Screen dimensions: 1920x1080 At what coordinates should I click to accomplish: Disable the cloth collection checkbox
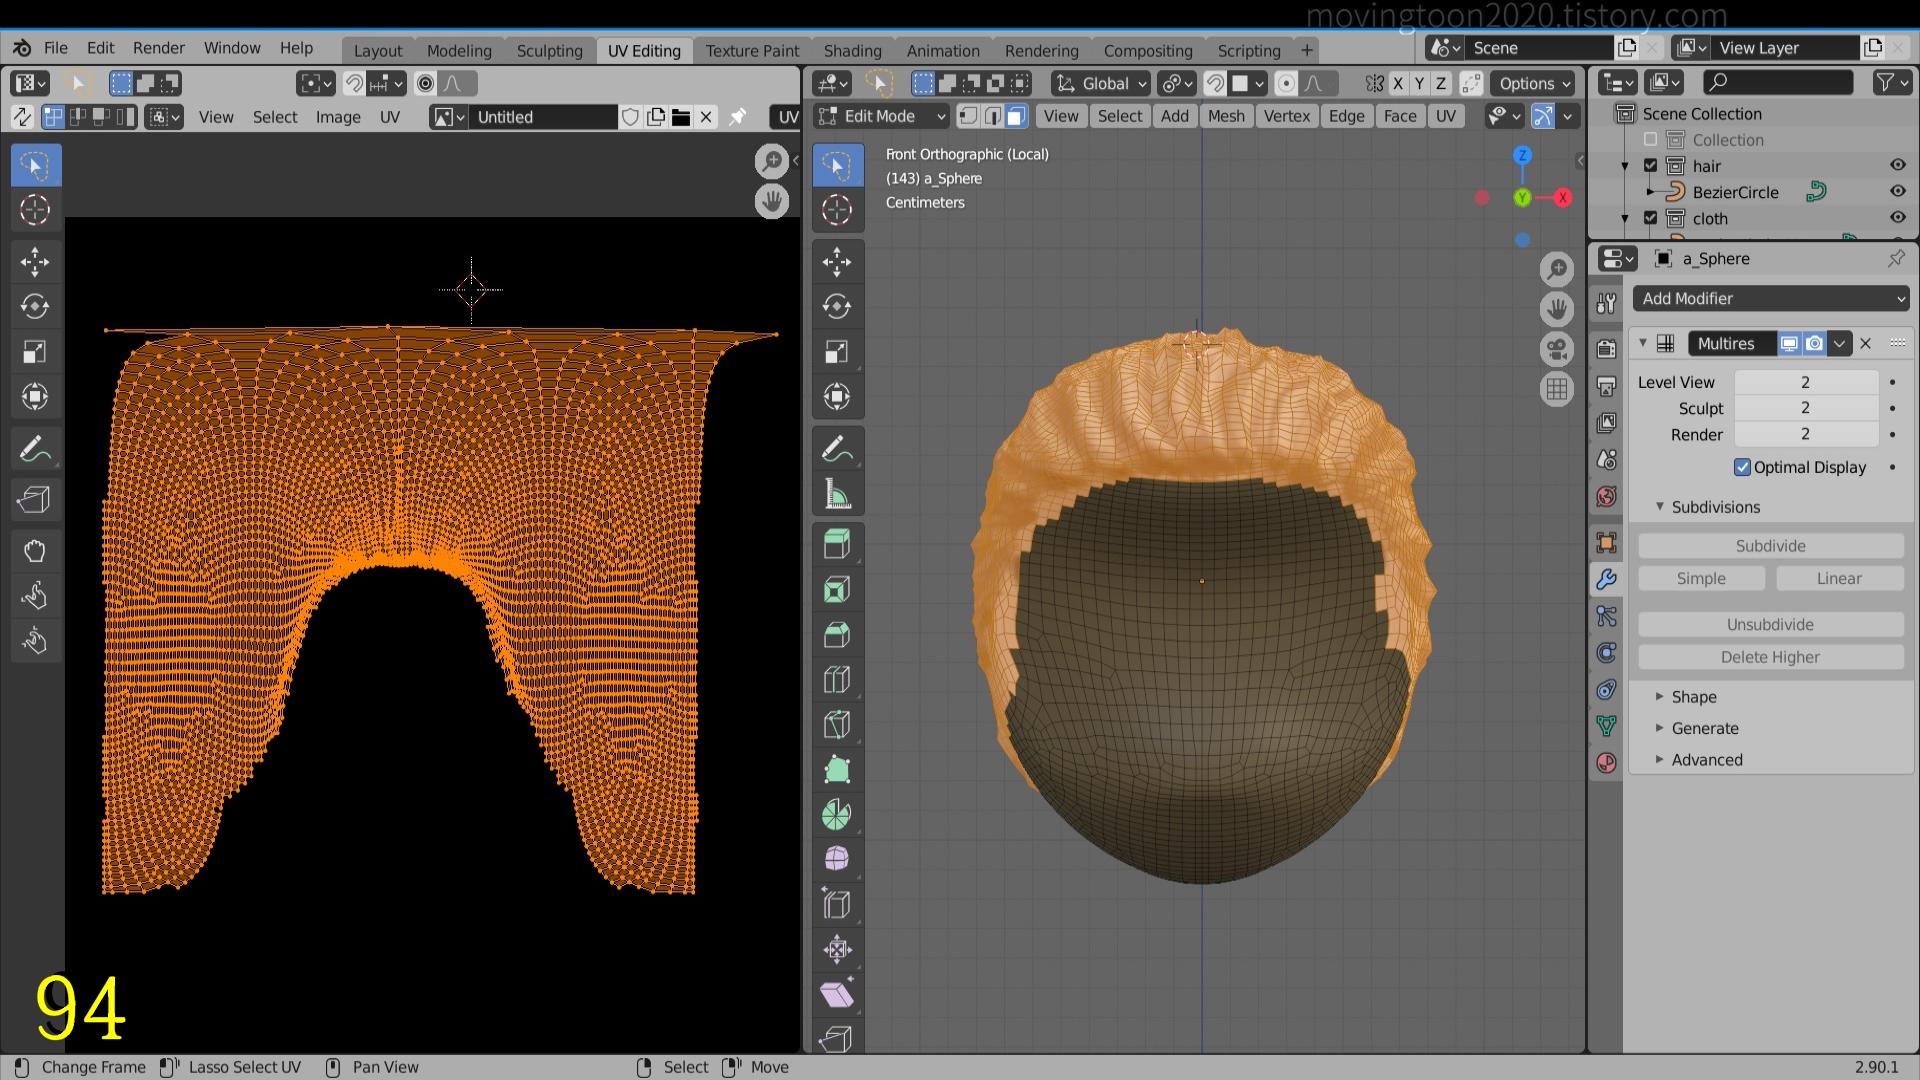tap(1651, 218)
